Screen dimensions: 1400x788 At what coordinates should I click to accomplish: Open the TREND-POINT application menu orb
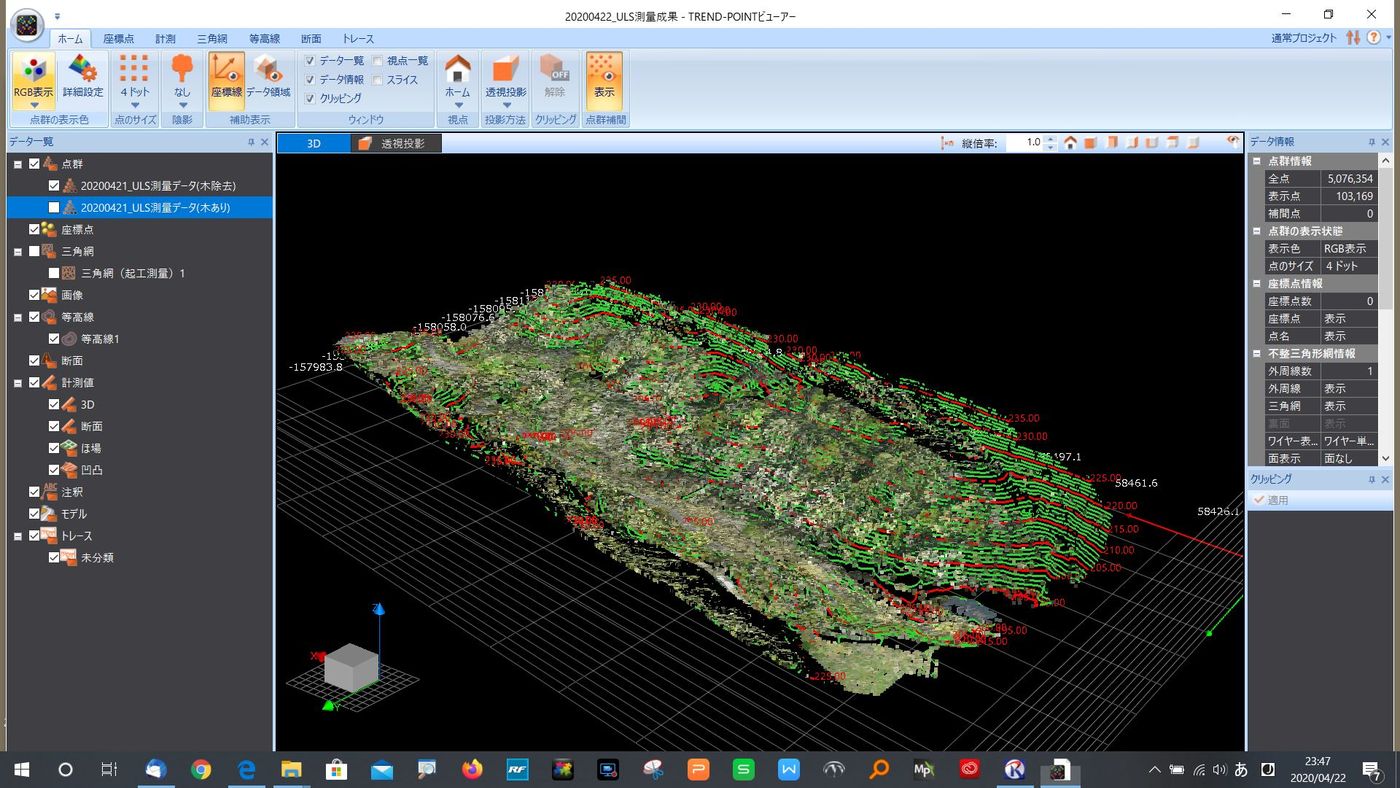coord(27,25)
